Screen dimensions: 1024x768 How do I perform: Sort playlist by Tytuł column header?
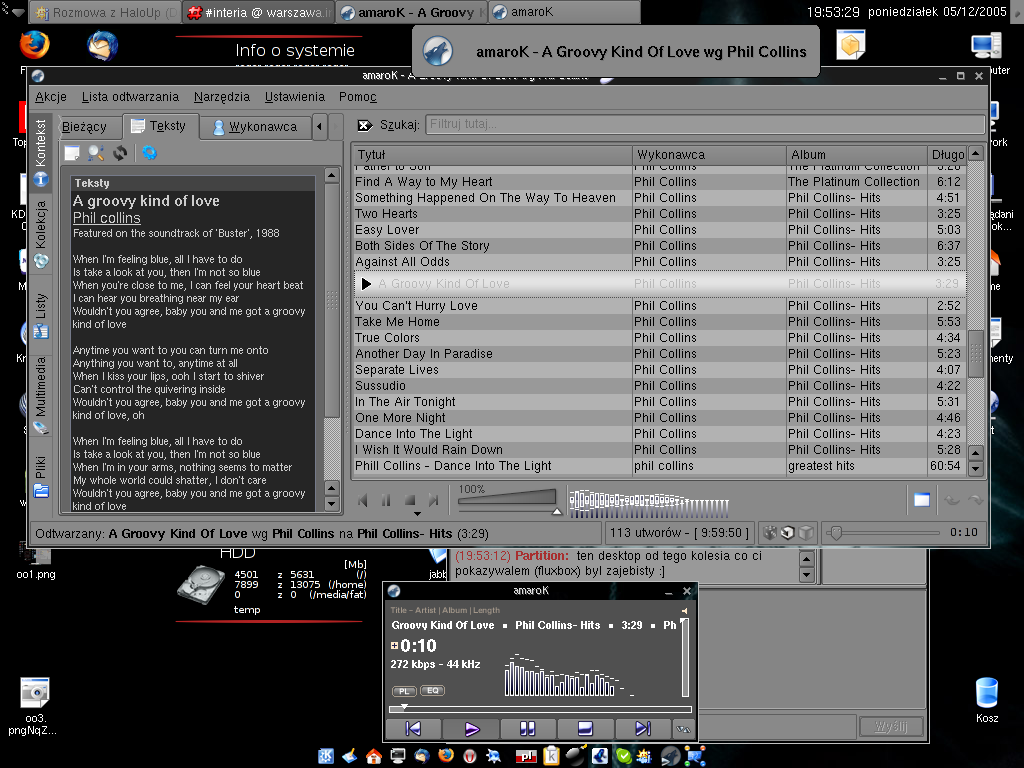point(492,155)
